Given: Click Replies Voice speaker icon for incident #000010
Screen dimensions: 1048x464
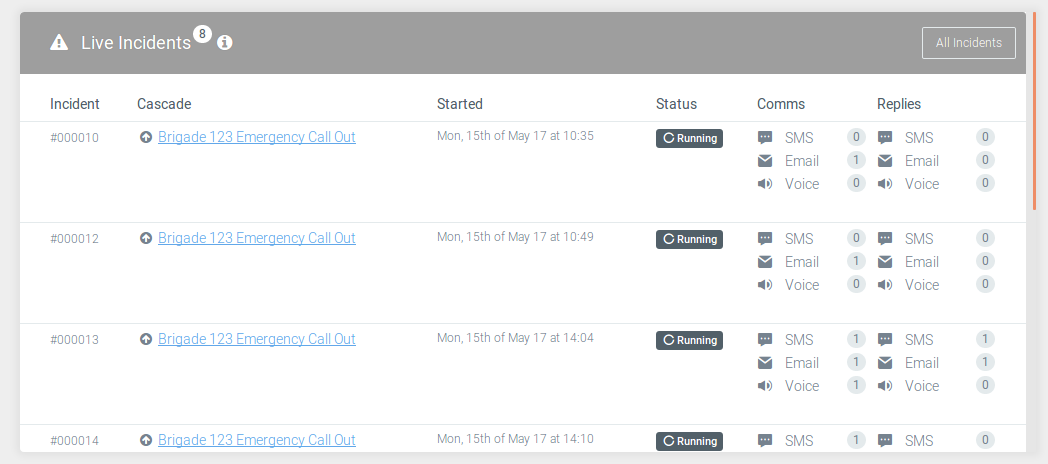Looking at the screenshot, I should coord(885,184).
